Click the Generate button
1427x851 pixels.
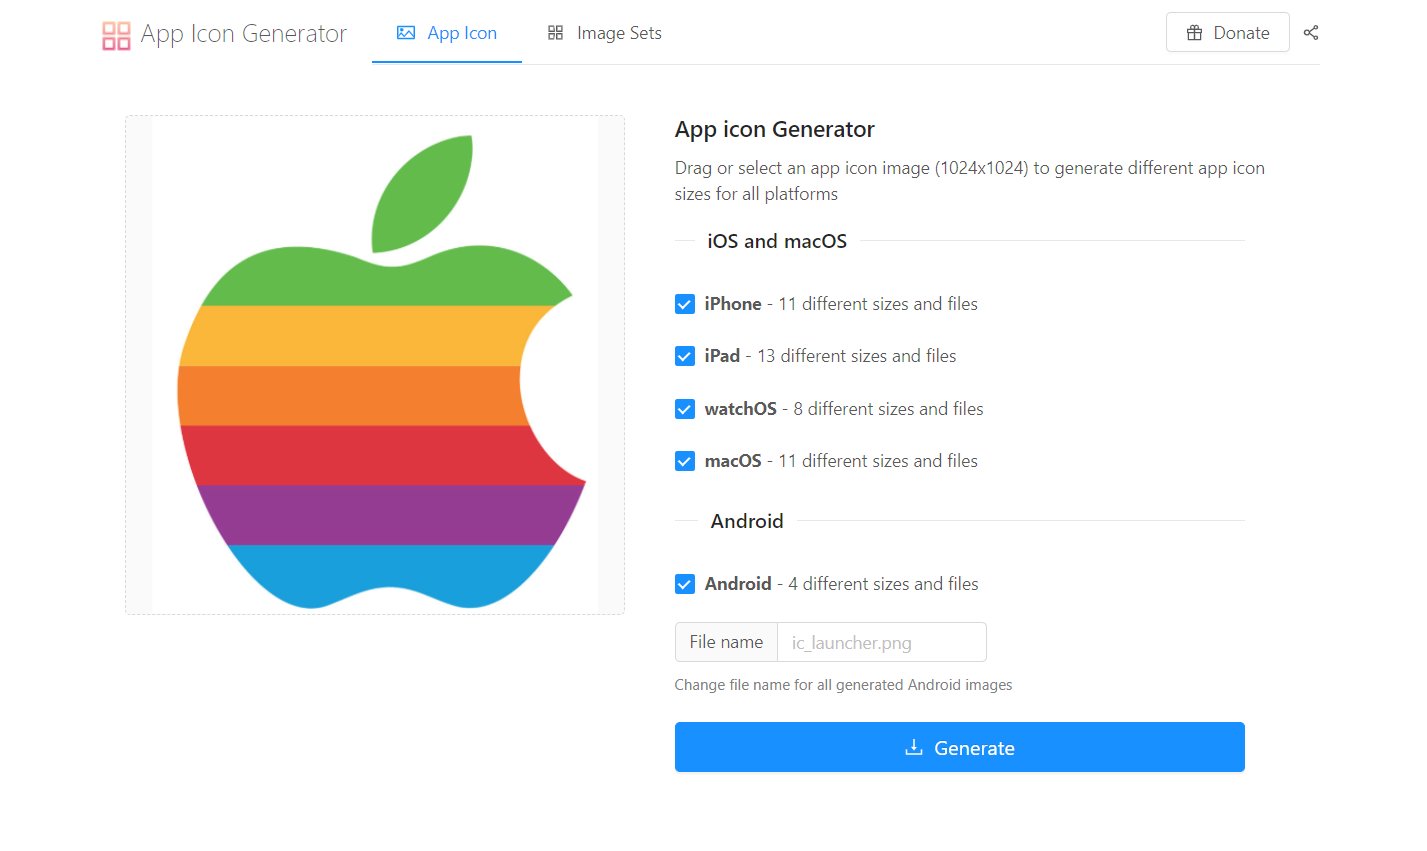pos(959,747)
